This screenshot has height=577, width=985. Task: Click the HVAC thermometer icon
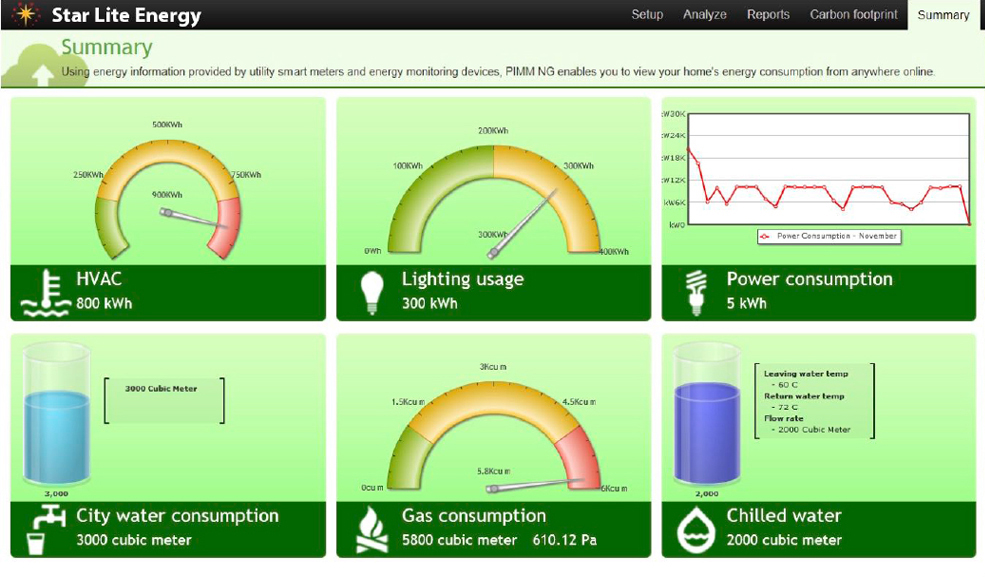tap(44, 292)
